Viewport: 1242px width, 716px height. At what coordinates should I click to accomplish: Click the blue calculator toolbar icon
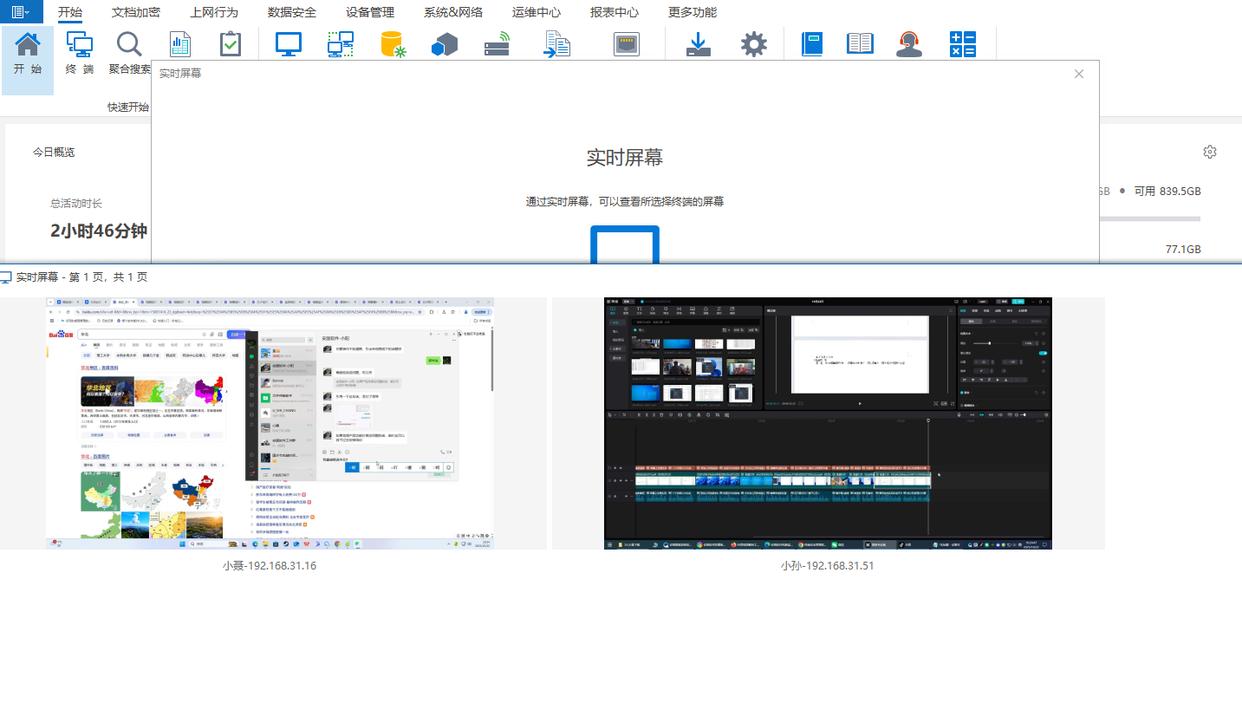[x=962, y=44]
